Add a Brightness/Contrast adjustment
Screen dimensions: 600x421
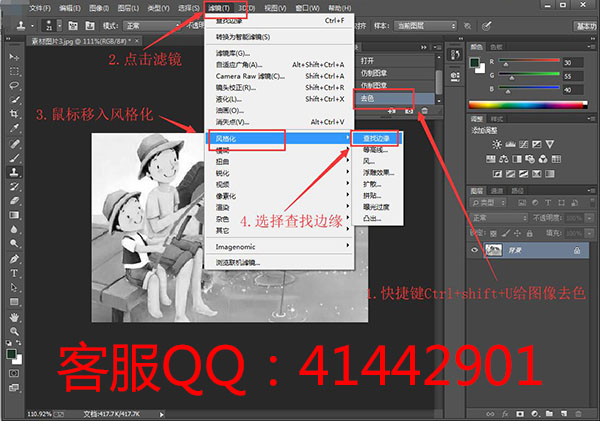coord(497,144)
